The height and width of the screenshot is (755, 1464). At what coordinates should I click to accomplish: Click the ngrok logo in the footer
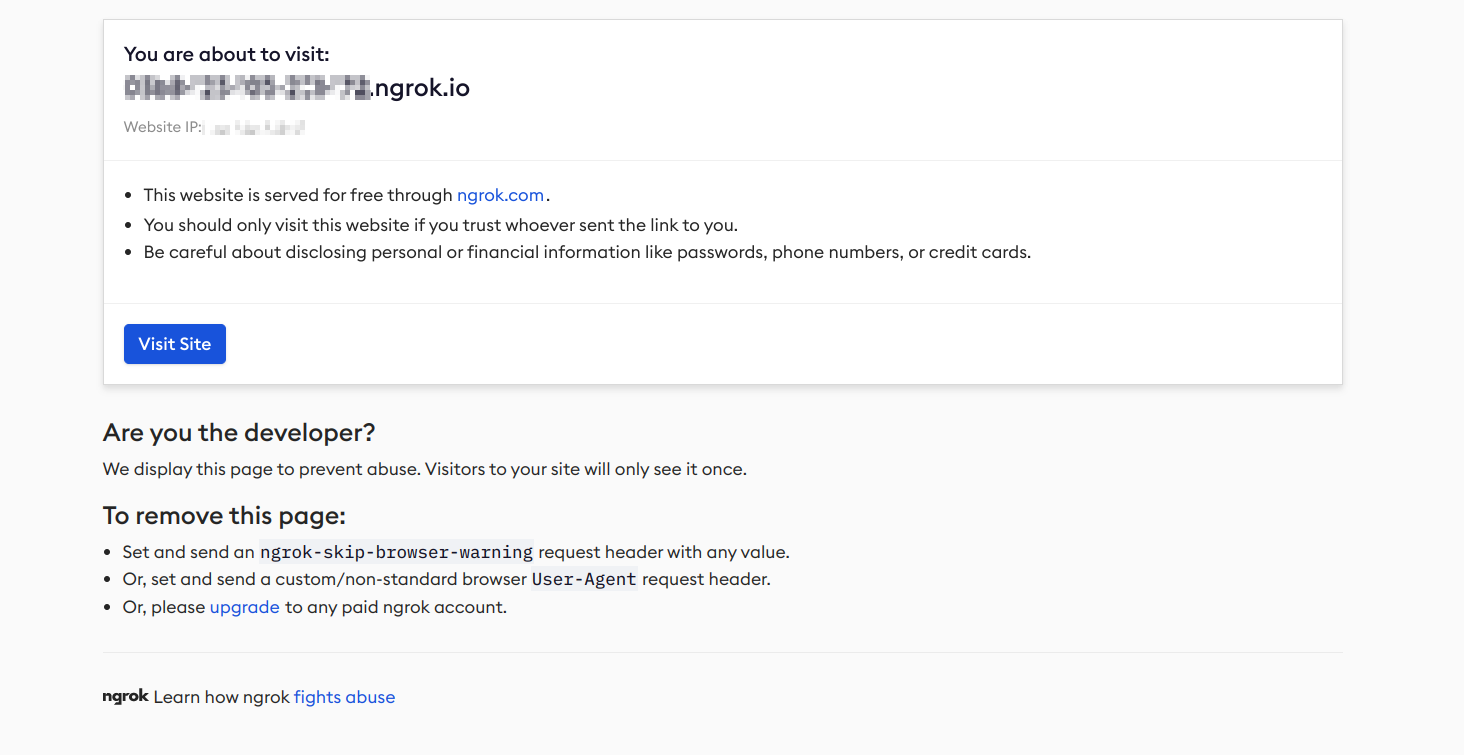124,696
